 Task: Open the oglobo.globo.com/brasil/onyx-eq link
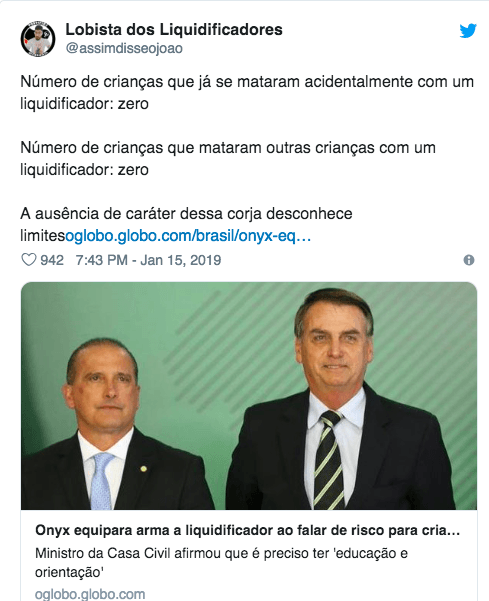tap(188, 236)
